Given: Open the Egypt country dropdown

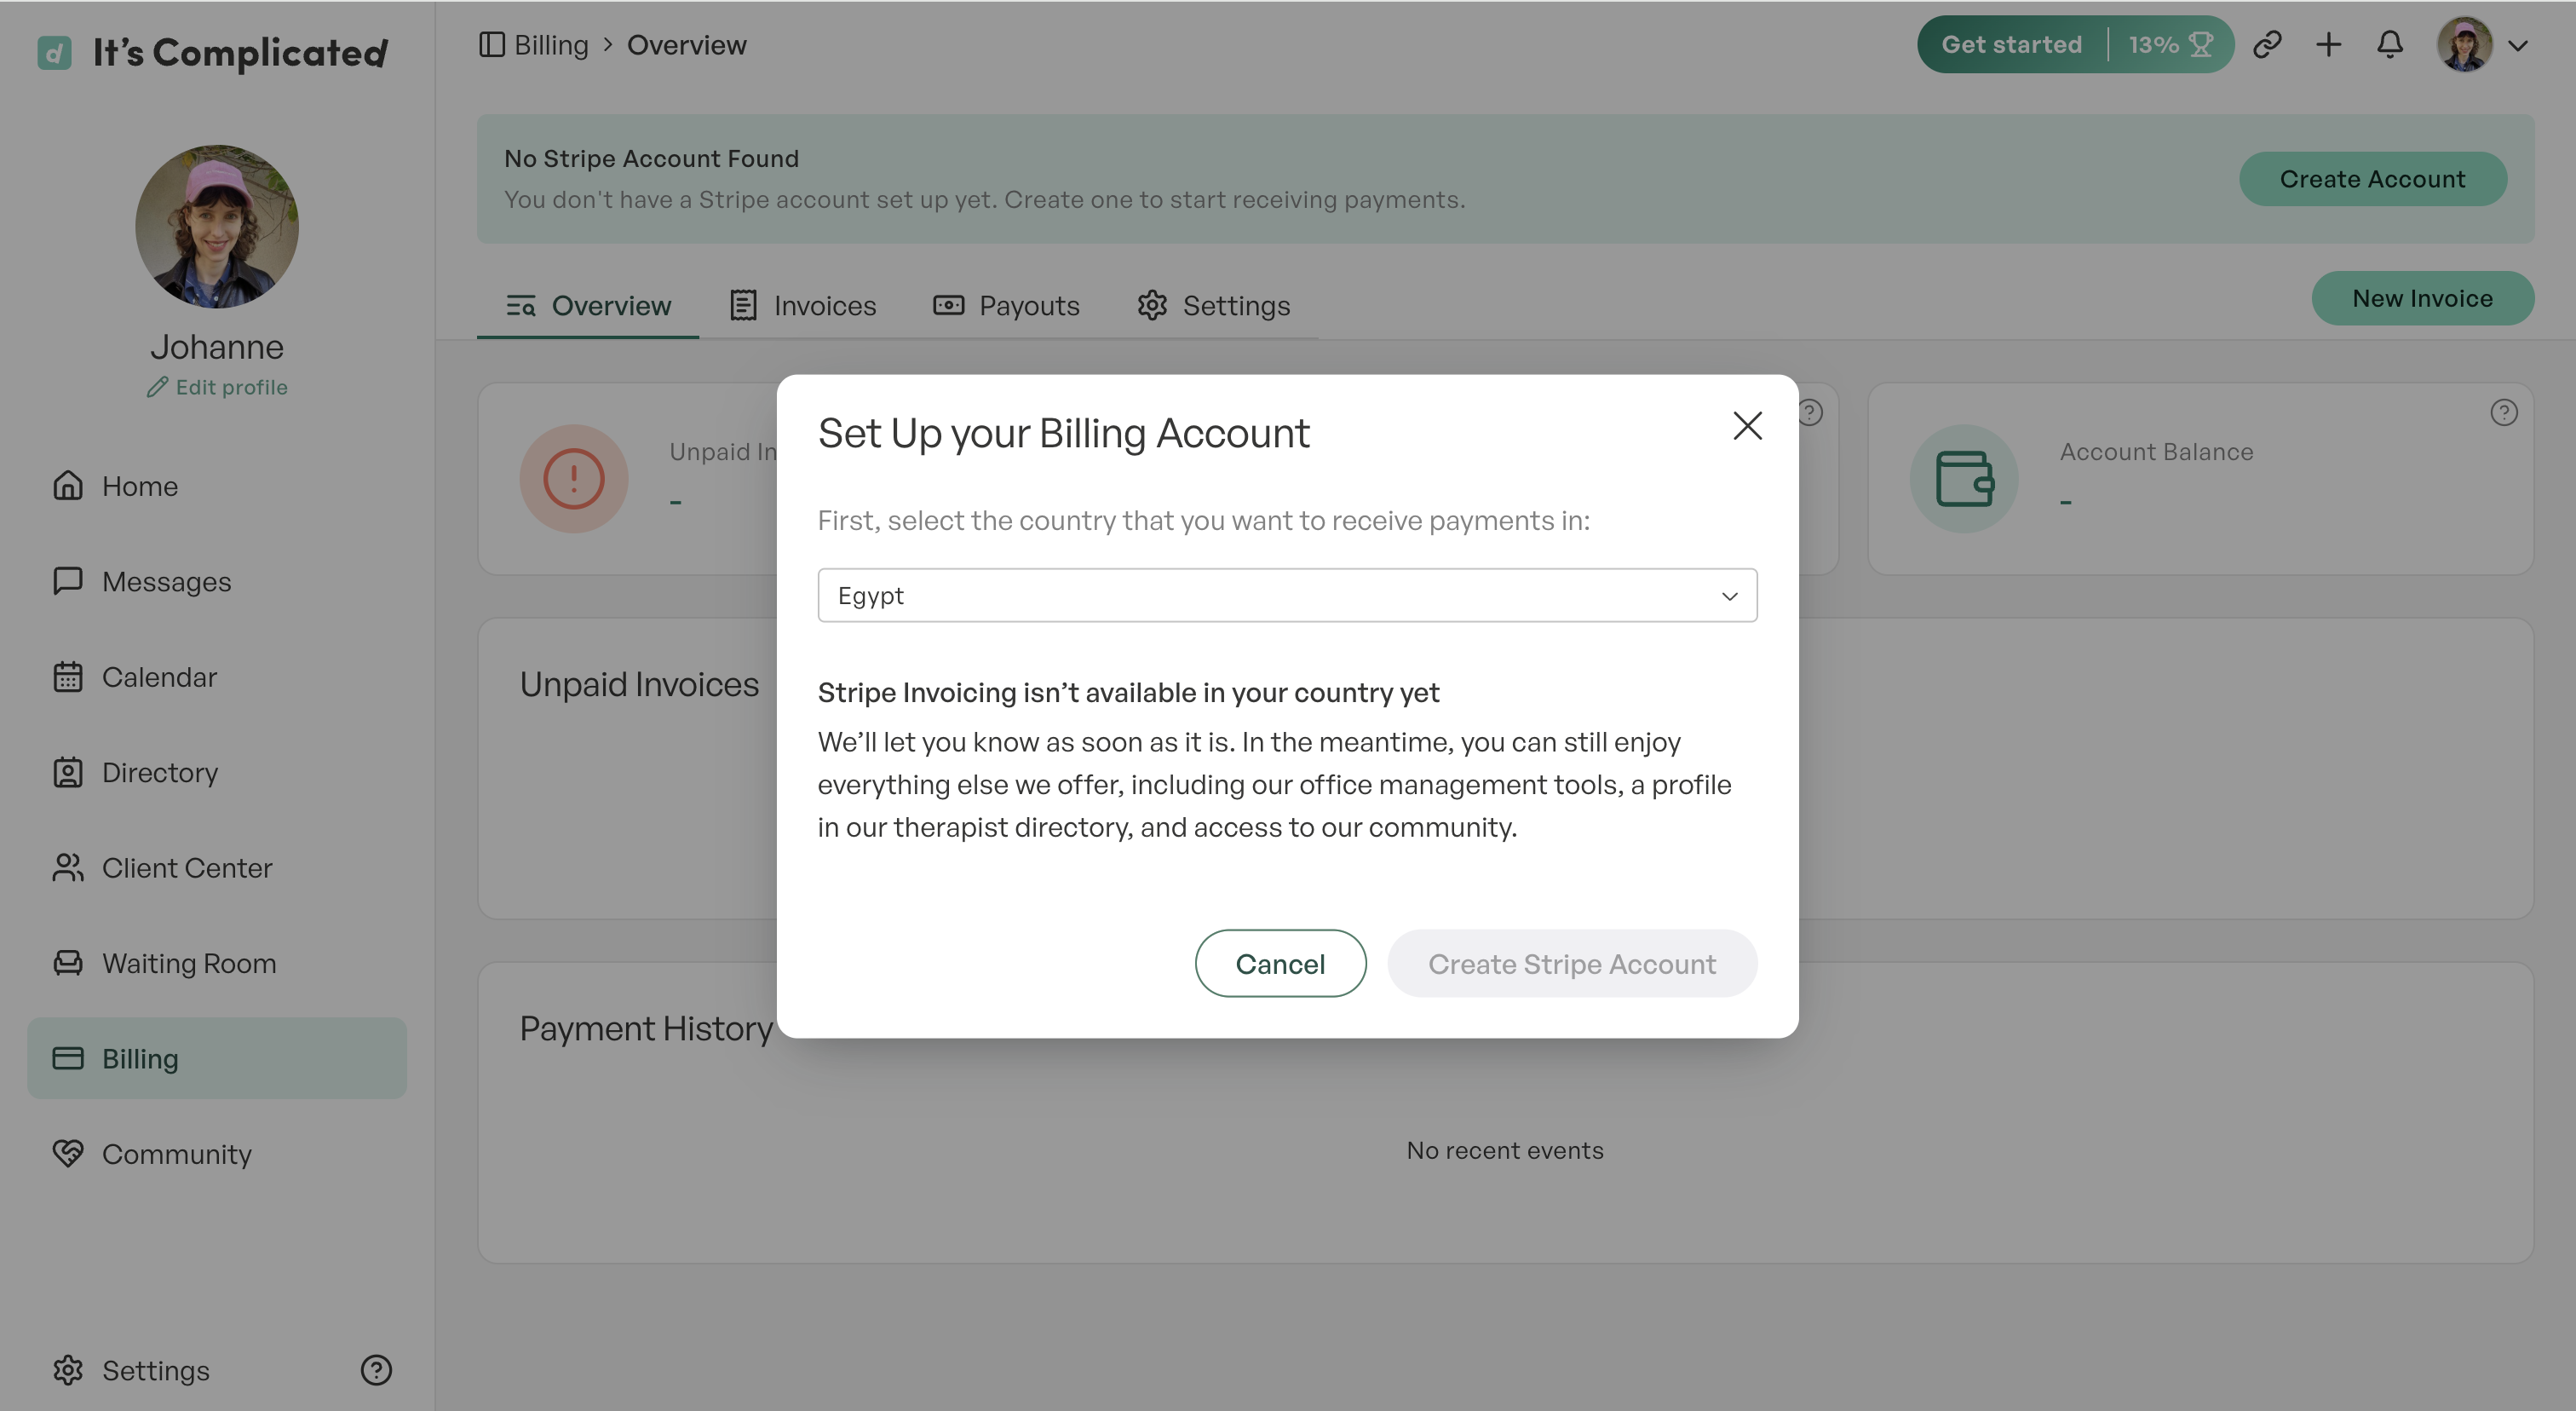Looking at the screenshot, I should 1287,595.
